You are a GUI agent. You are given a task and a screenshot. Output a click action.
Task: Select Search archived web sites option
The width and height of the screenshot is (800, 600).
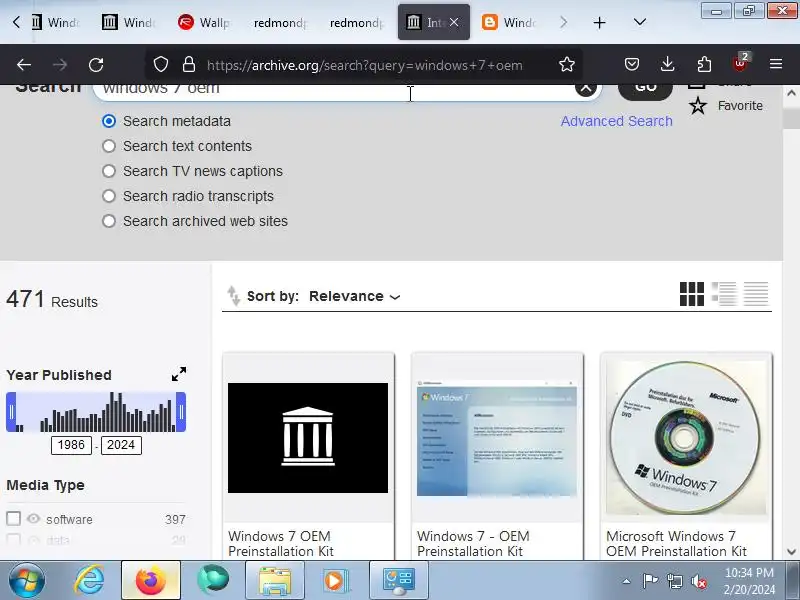[109, 221]
